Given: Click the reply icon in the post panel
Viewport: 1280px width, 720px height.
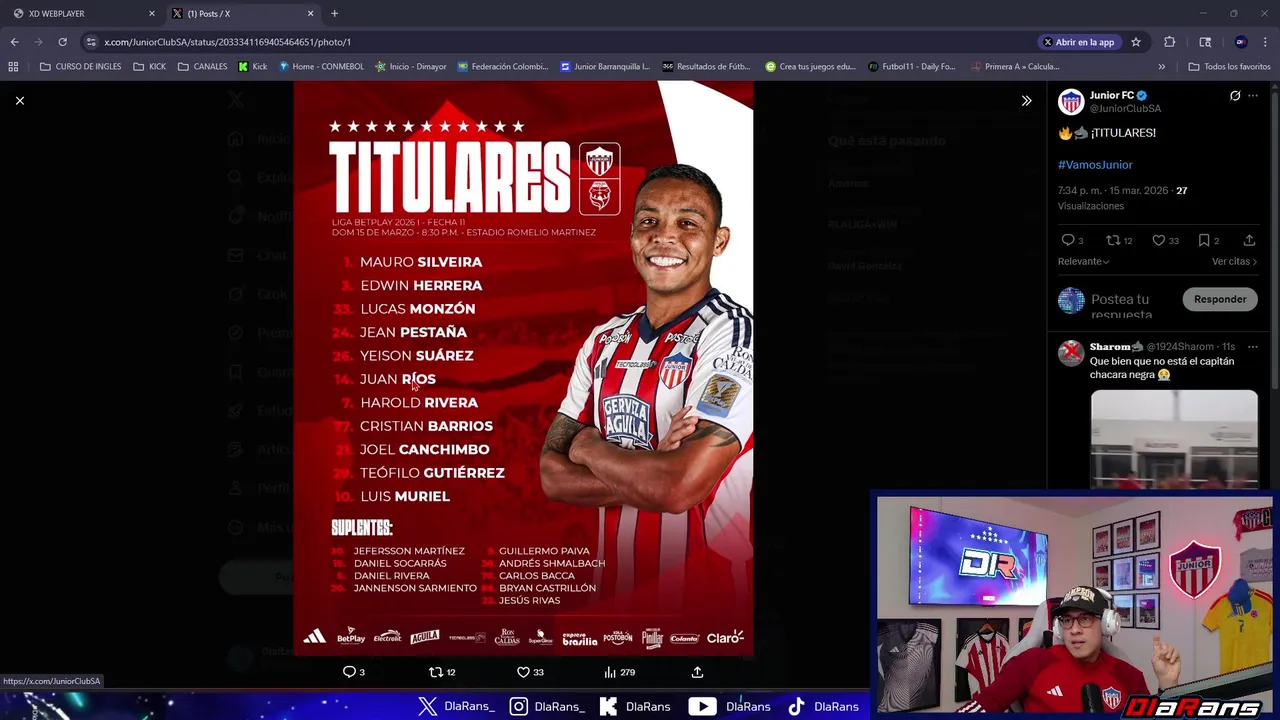Looking at the screenshot, I should (x=1067, y=240).
